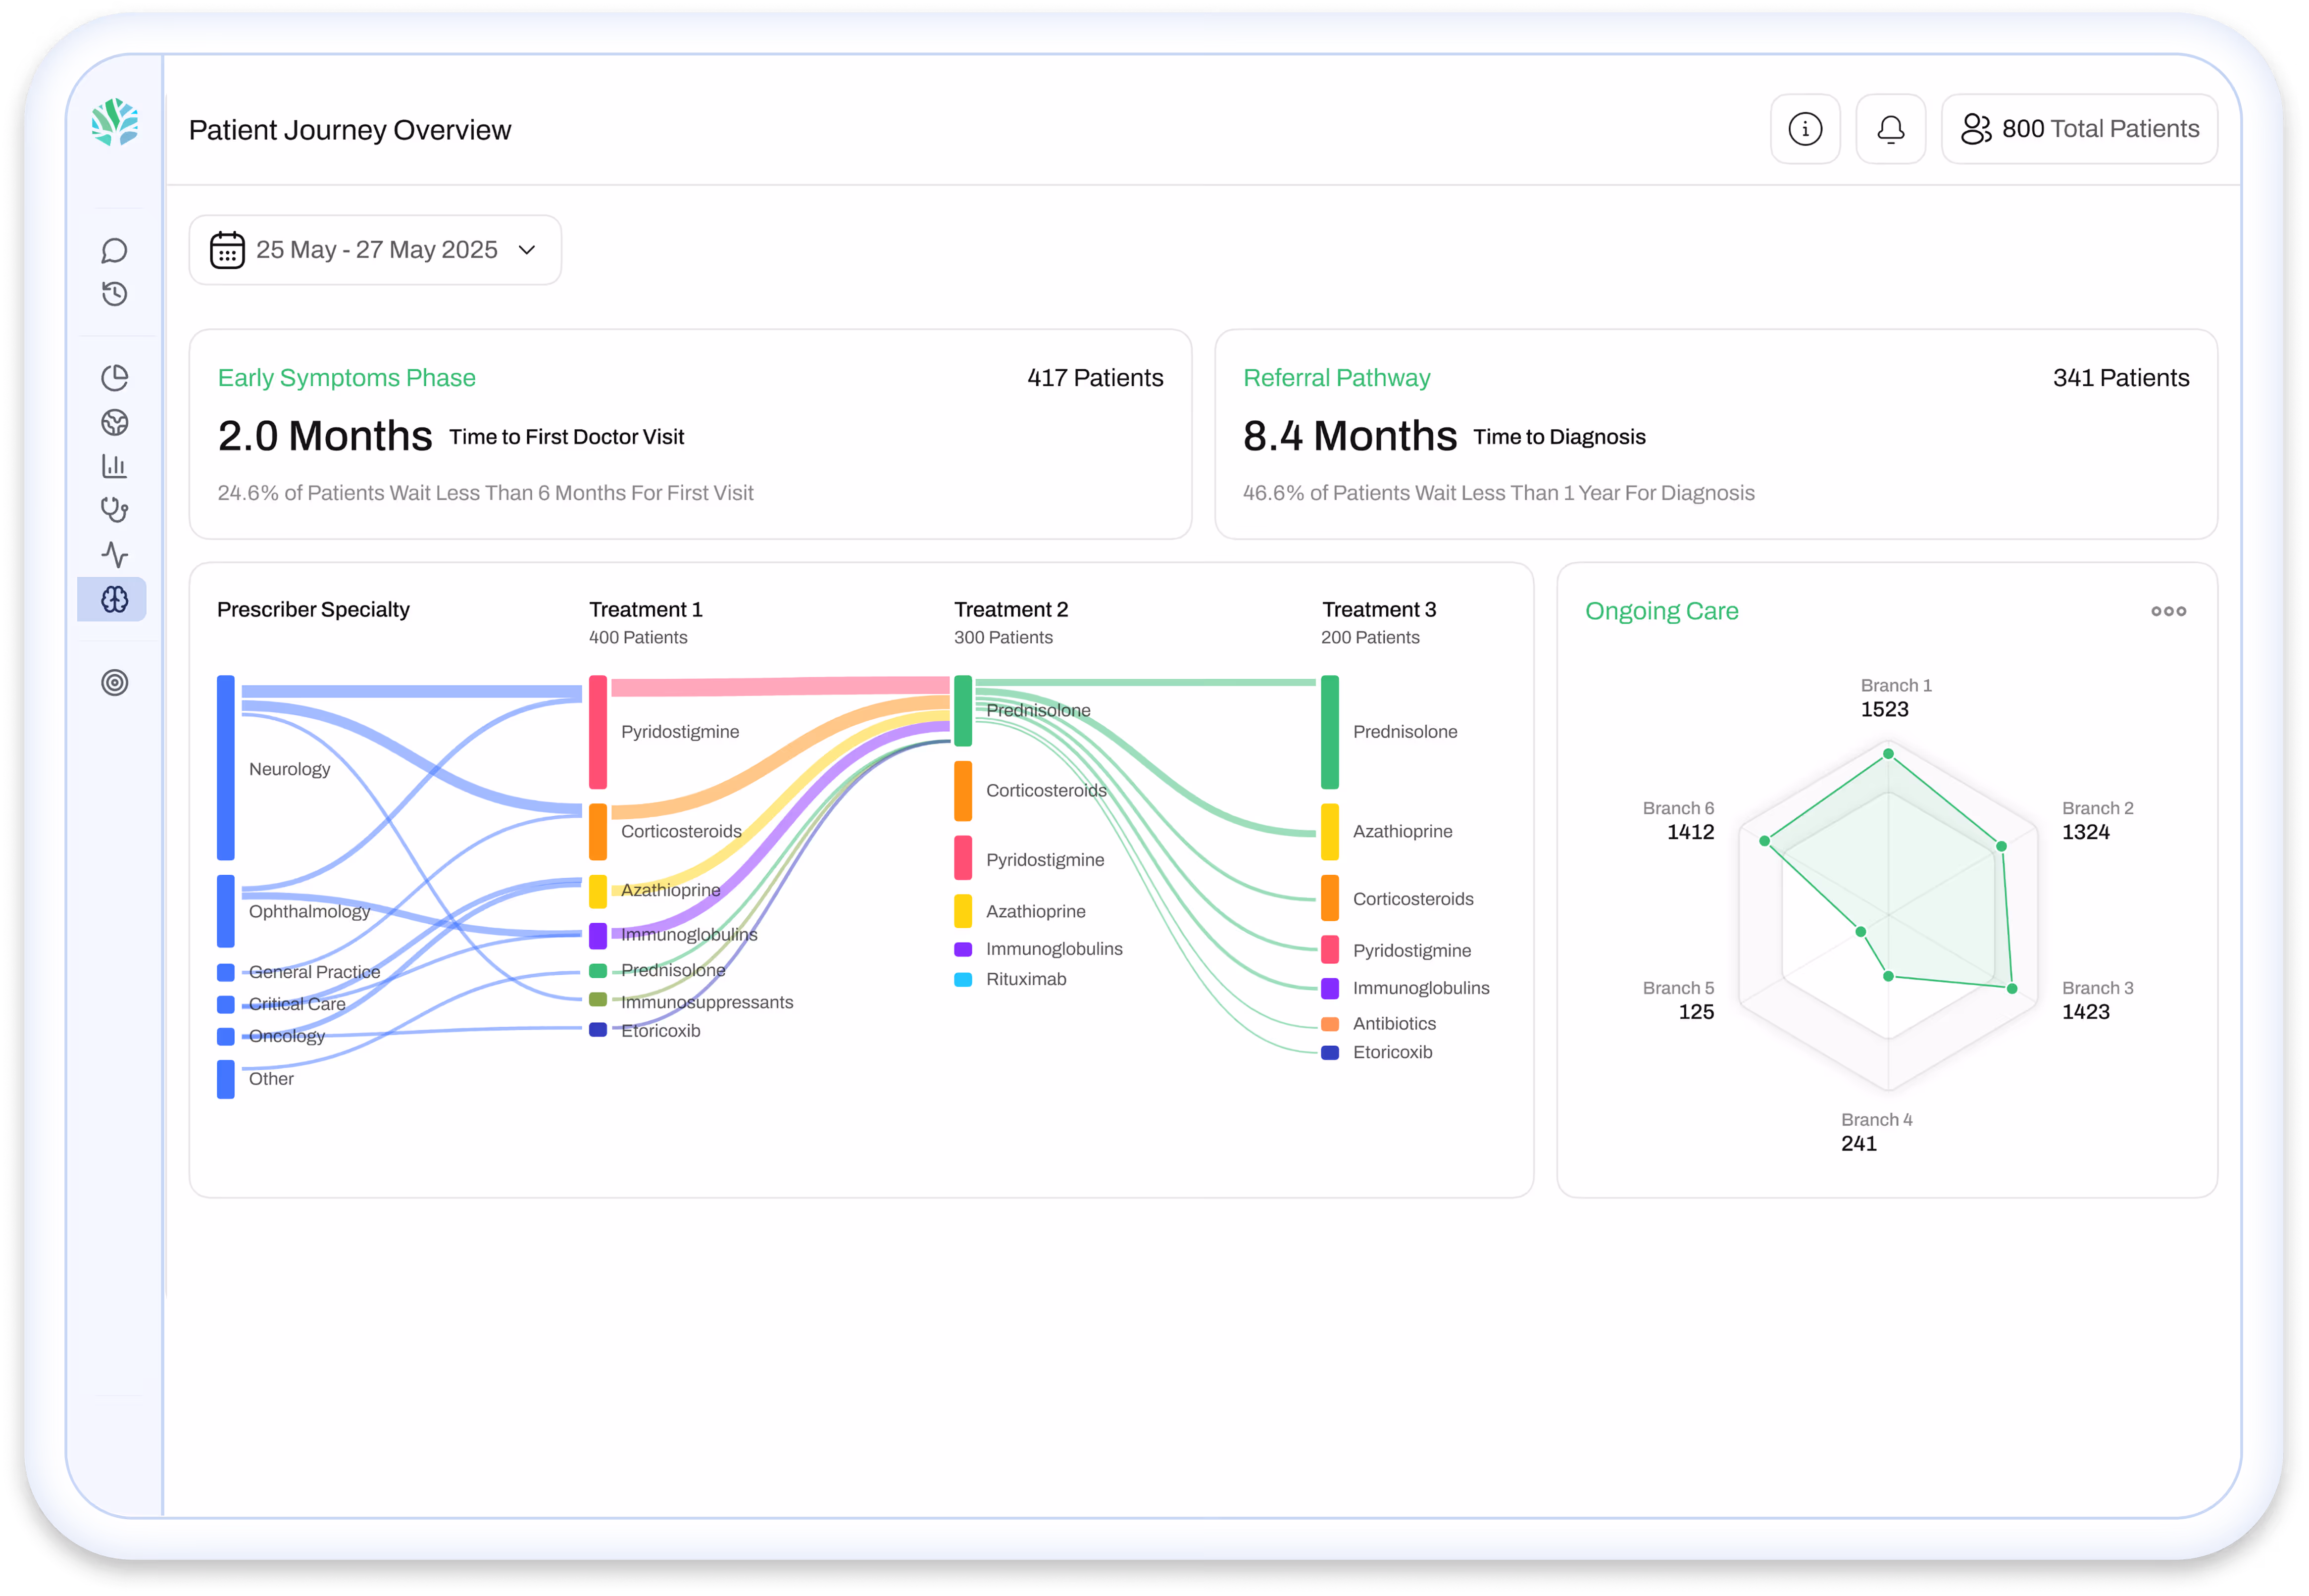
Task: Open Ongoing Care three-dot options menu
Action: (x=2168, y=611)
